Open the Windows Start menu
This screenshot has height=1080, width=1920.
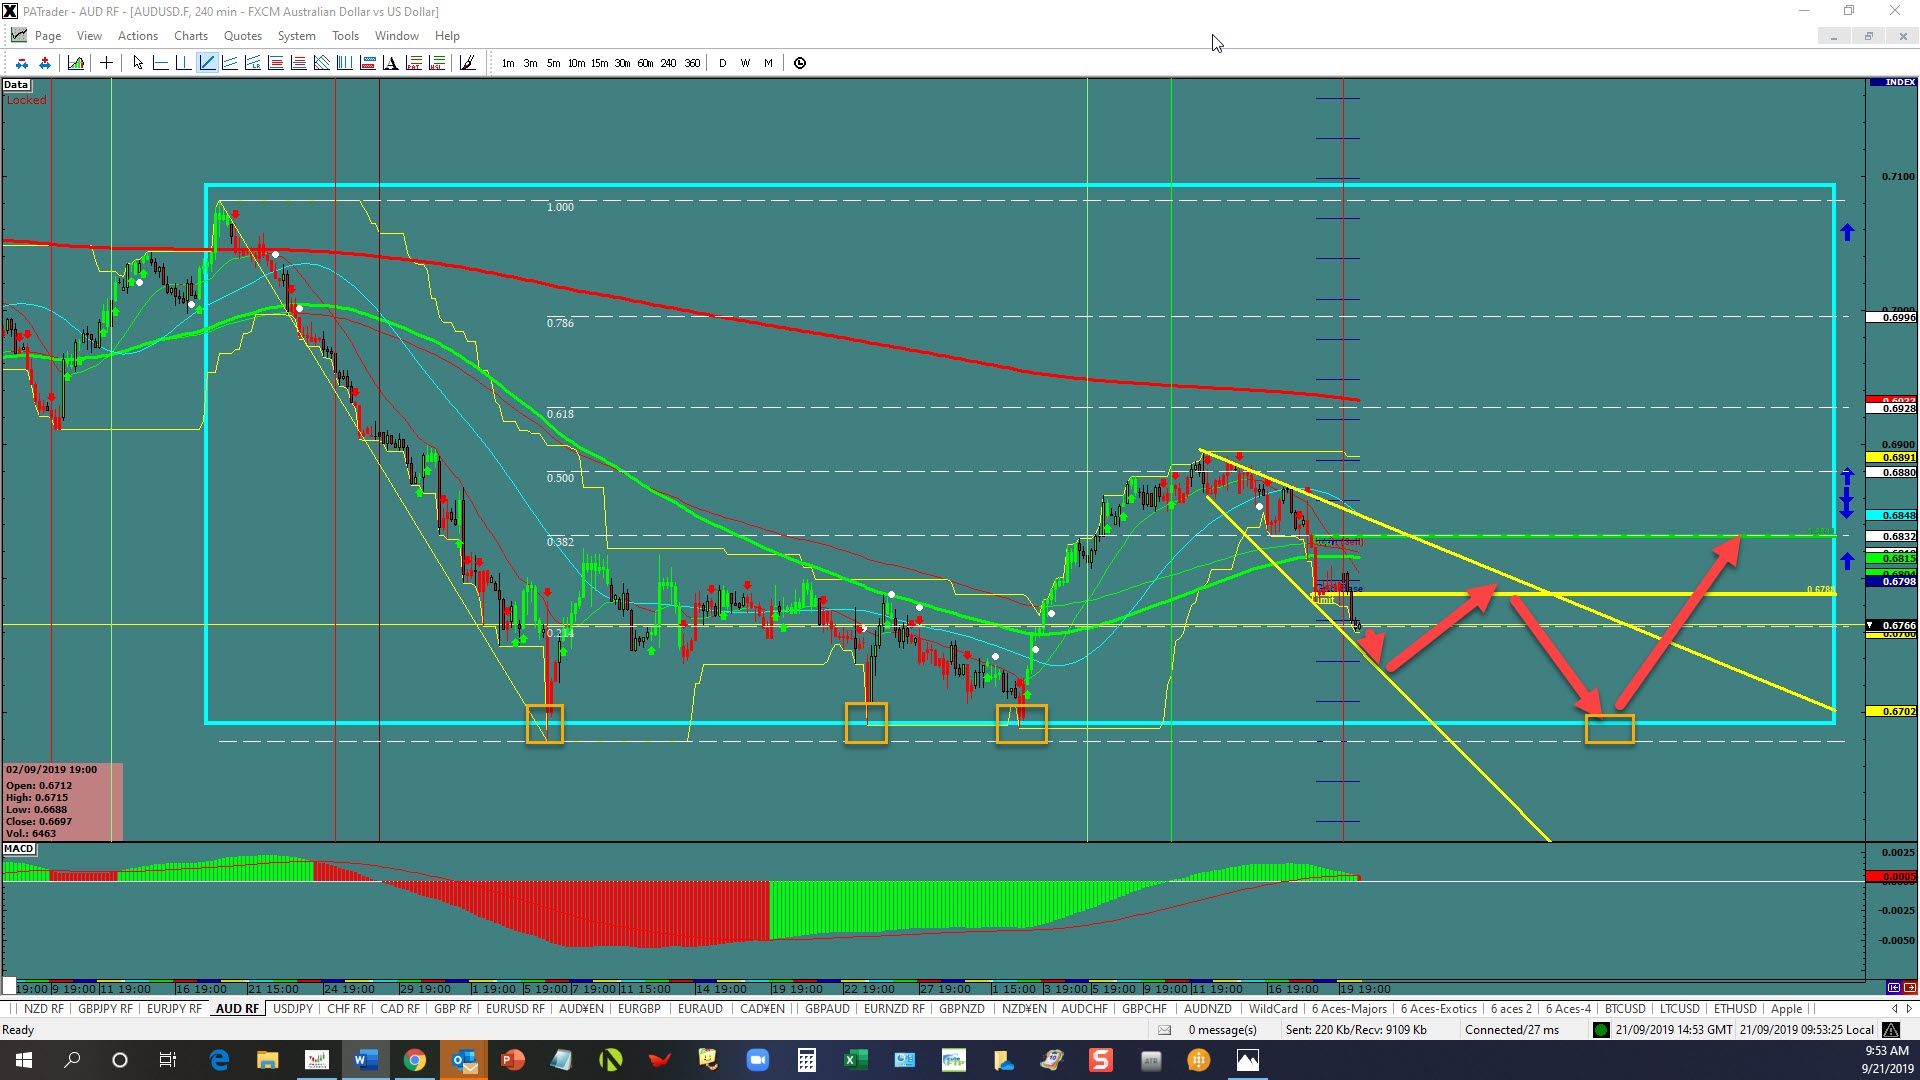pyautogui.click(x=23, y=1060)
